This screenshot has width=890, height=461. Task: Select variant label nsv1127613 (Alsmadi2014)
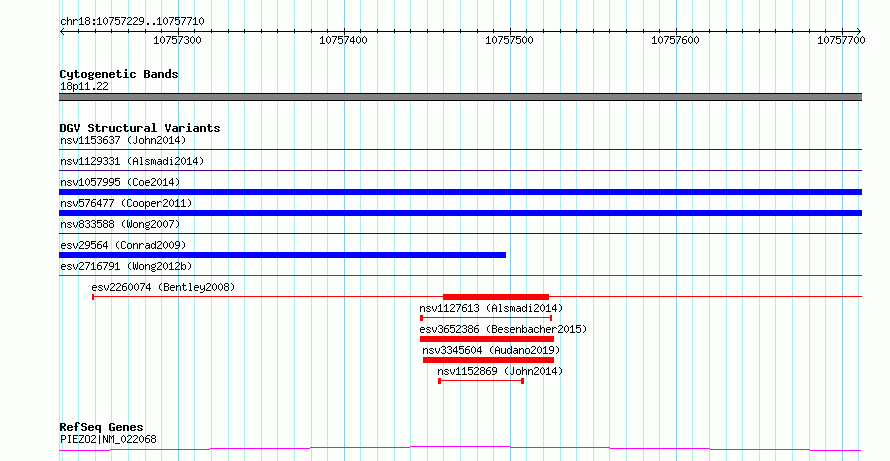[x=491, y=308]
